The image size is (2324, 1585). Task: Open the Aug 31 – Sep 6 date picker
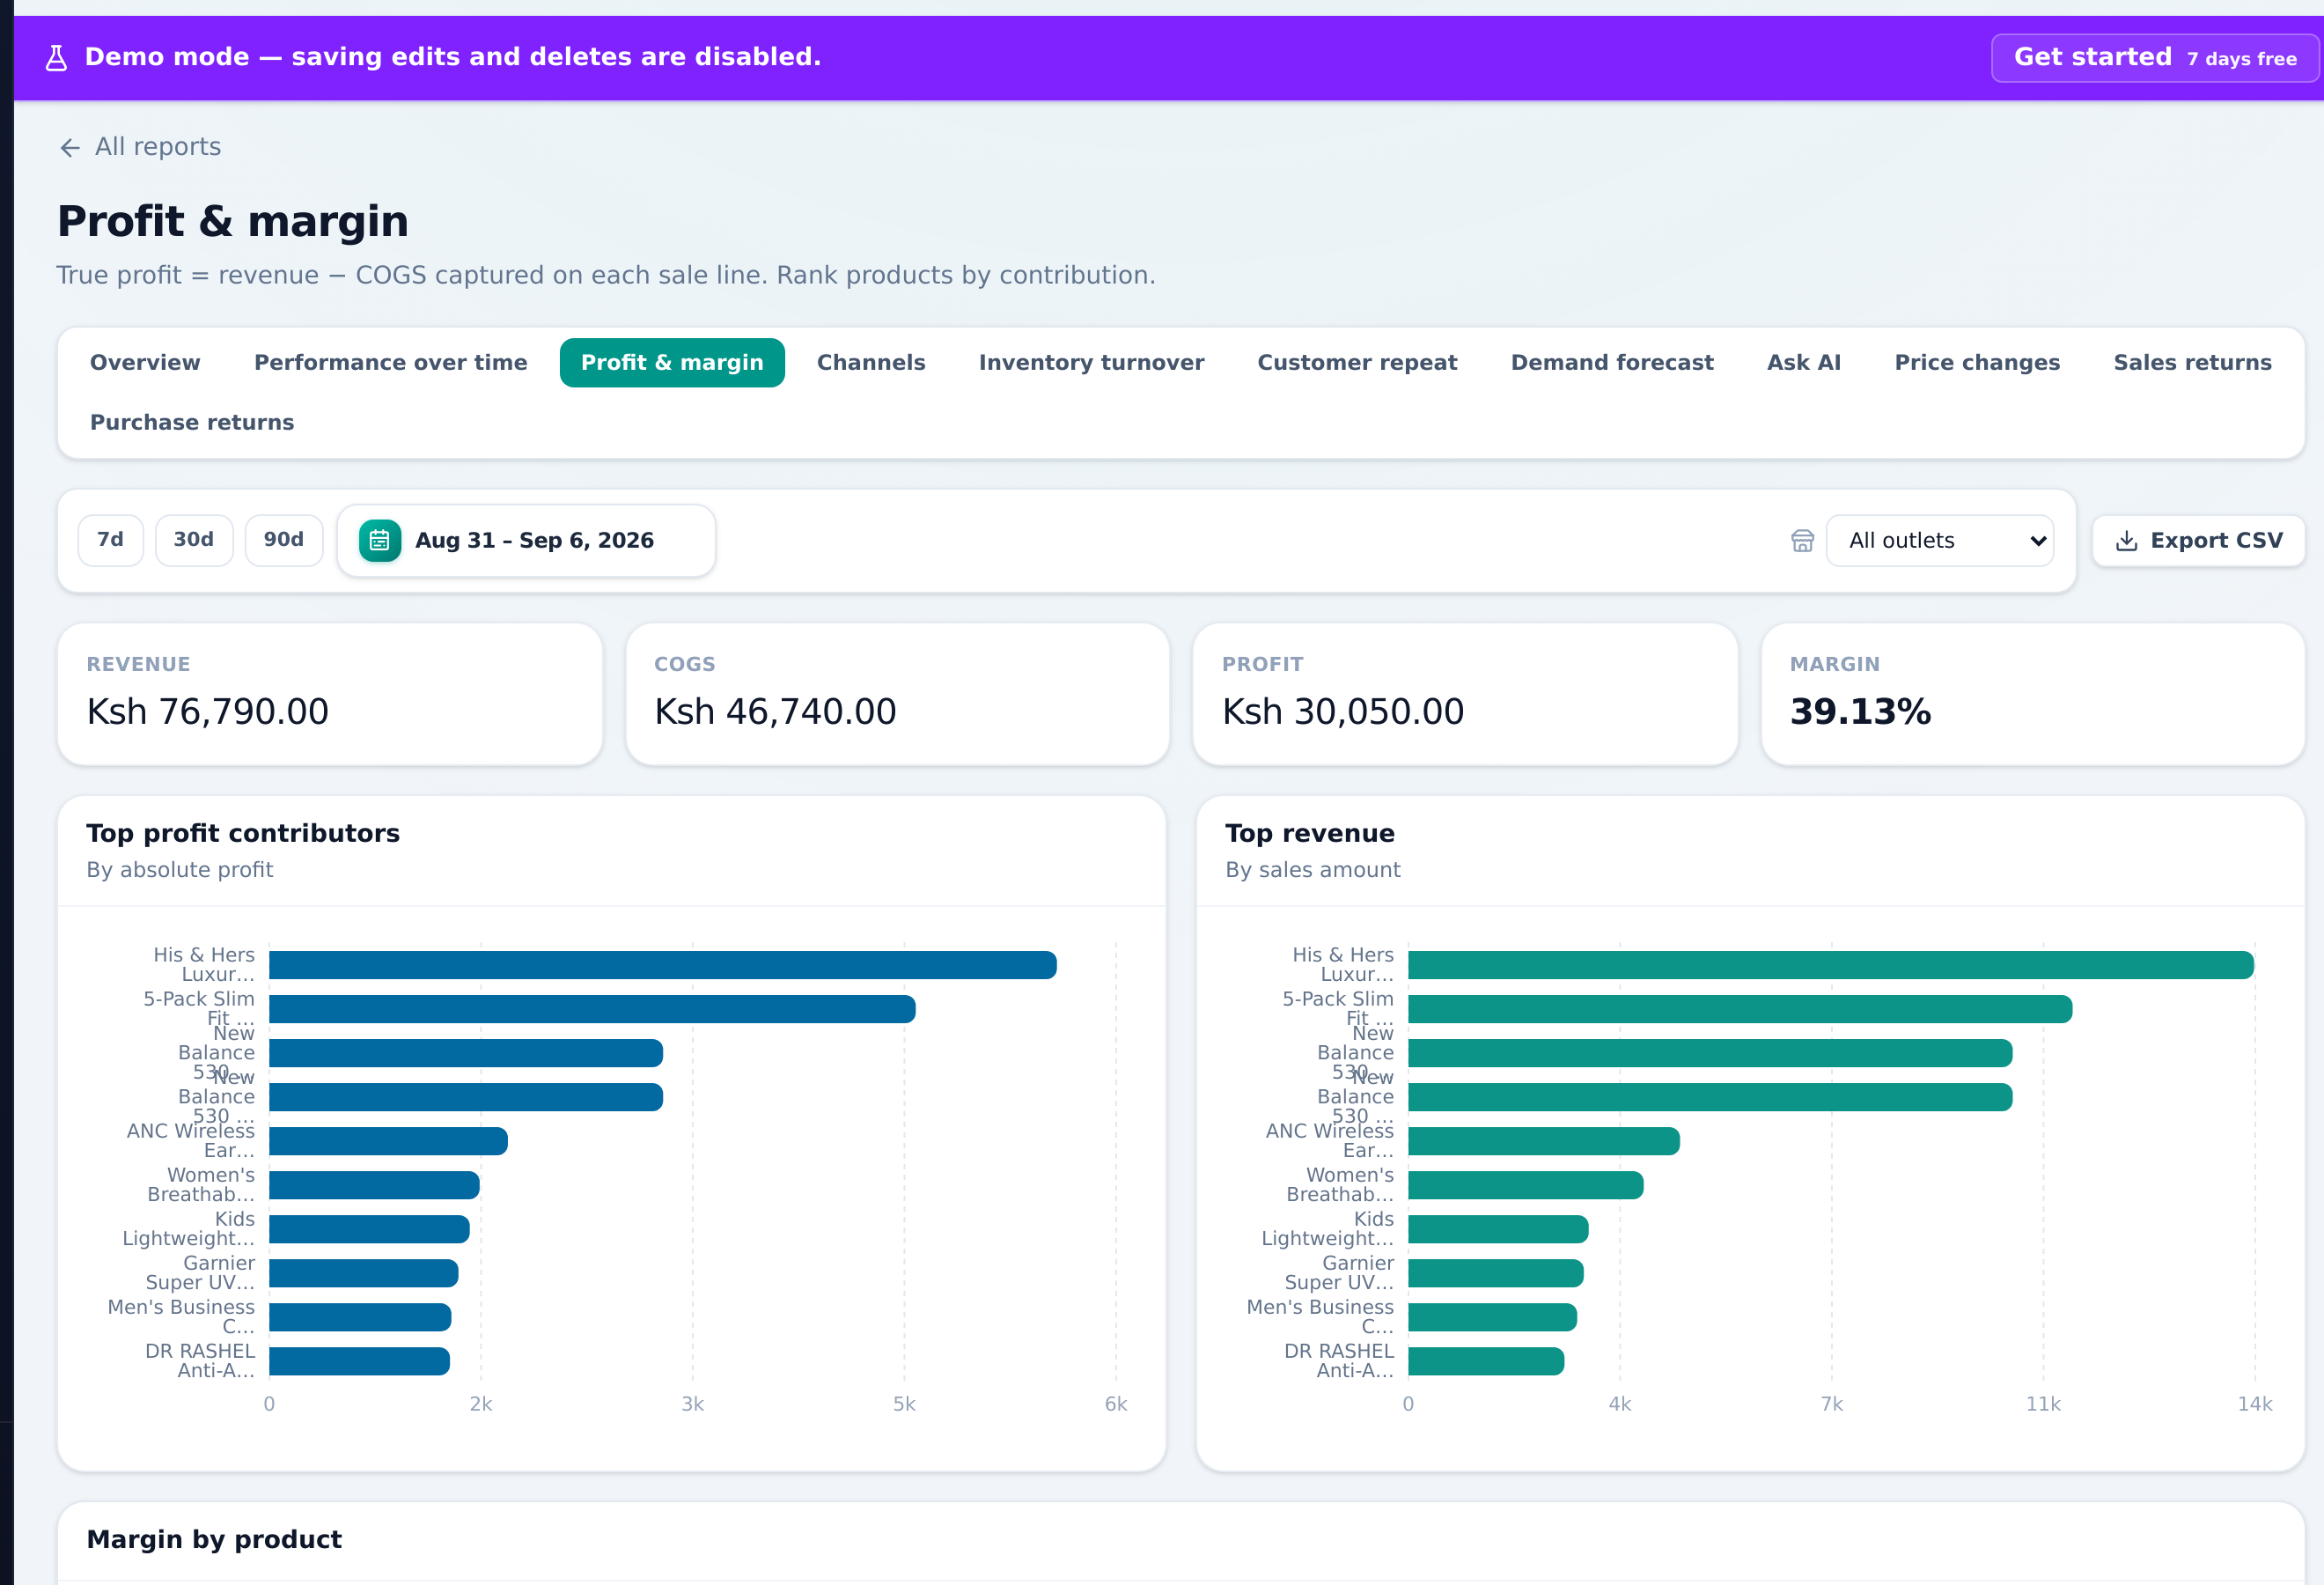click(x=526, y=541)
